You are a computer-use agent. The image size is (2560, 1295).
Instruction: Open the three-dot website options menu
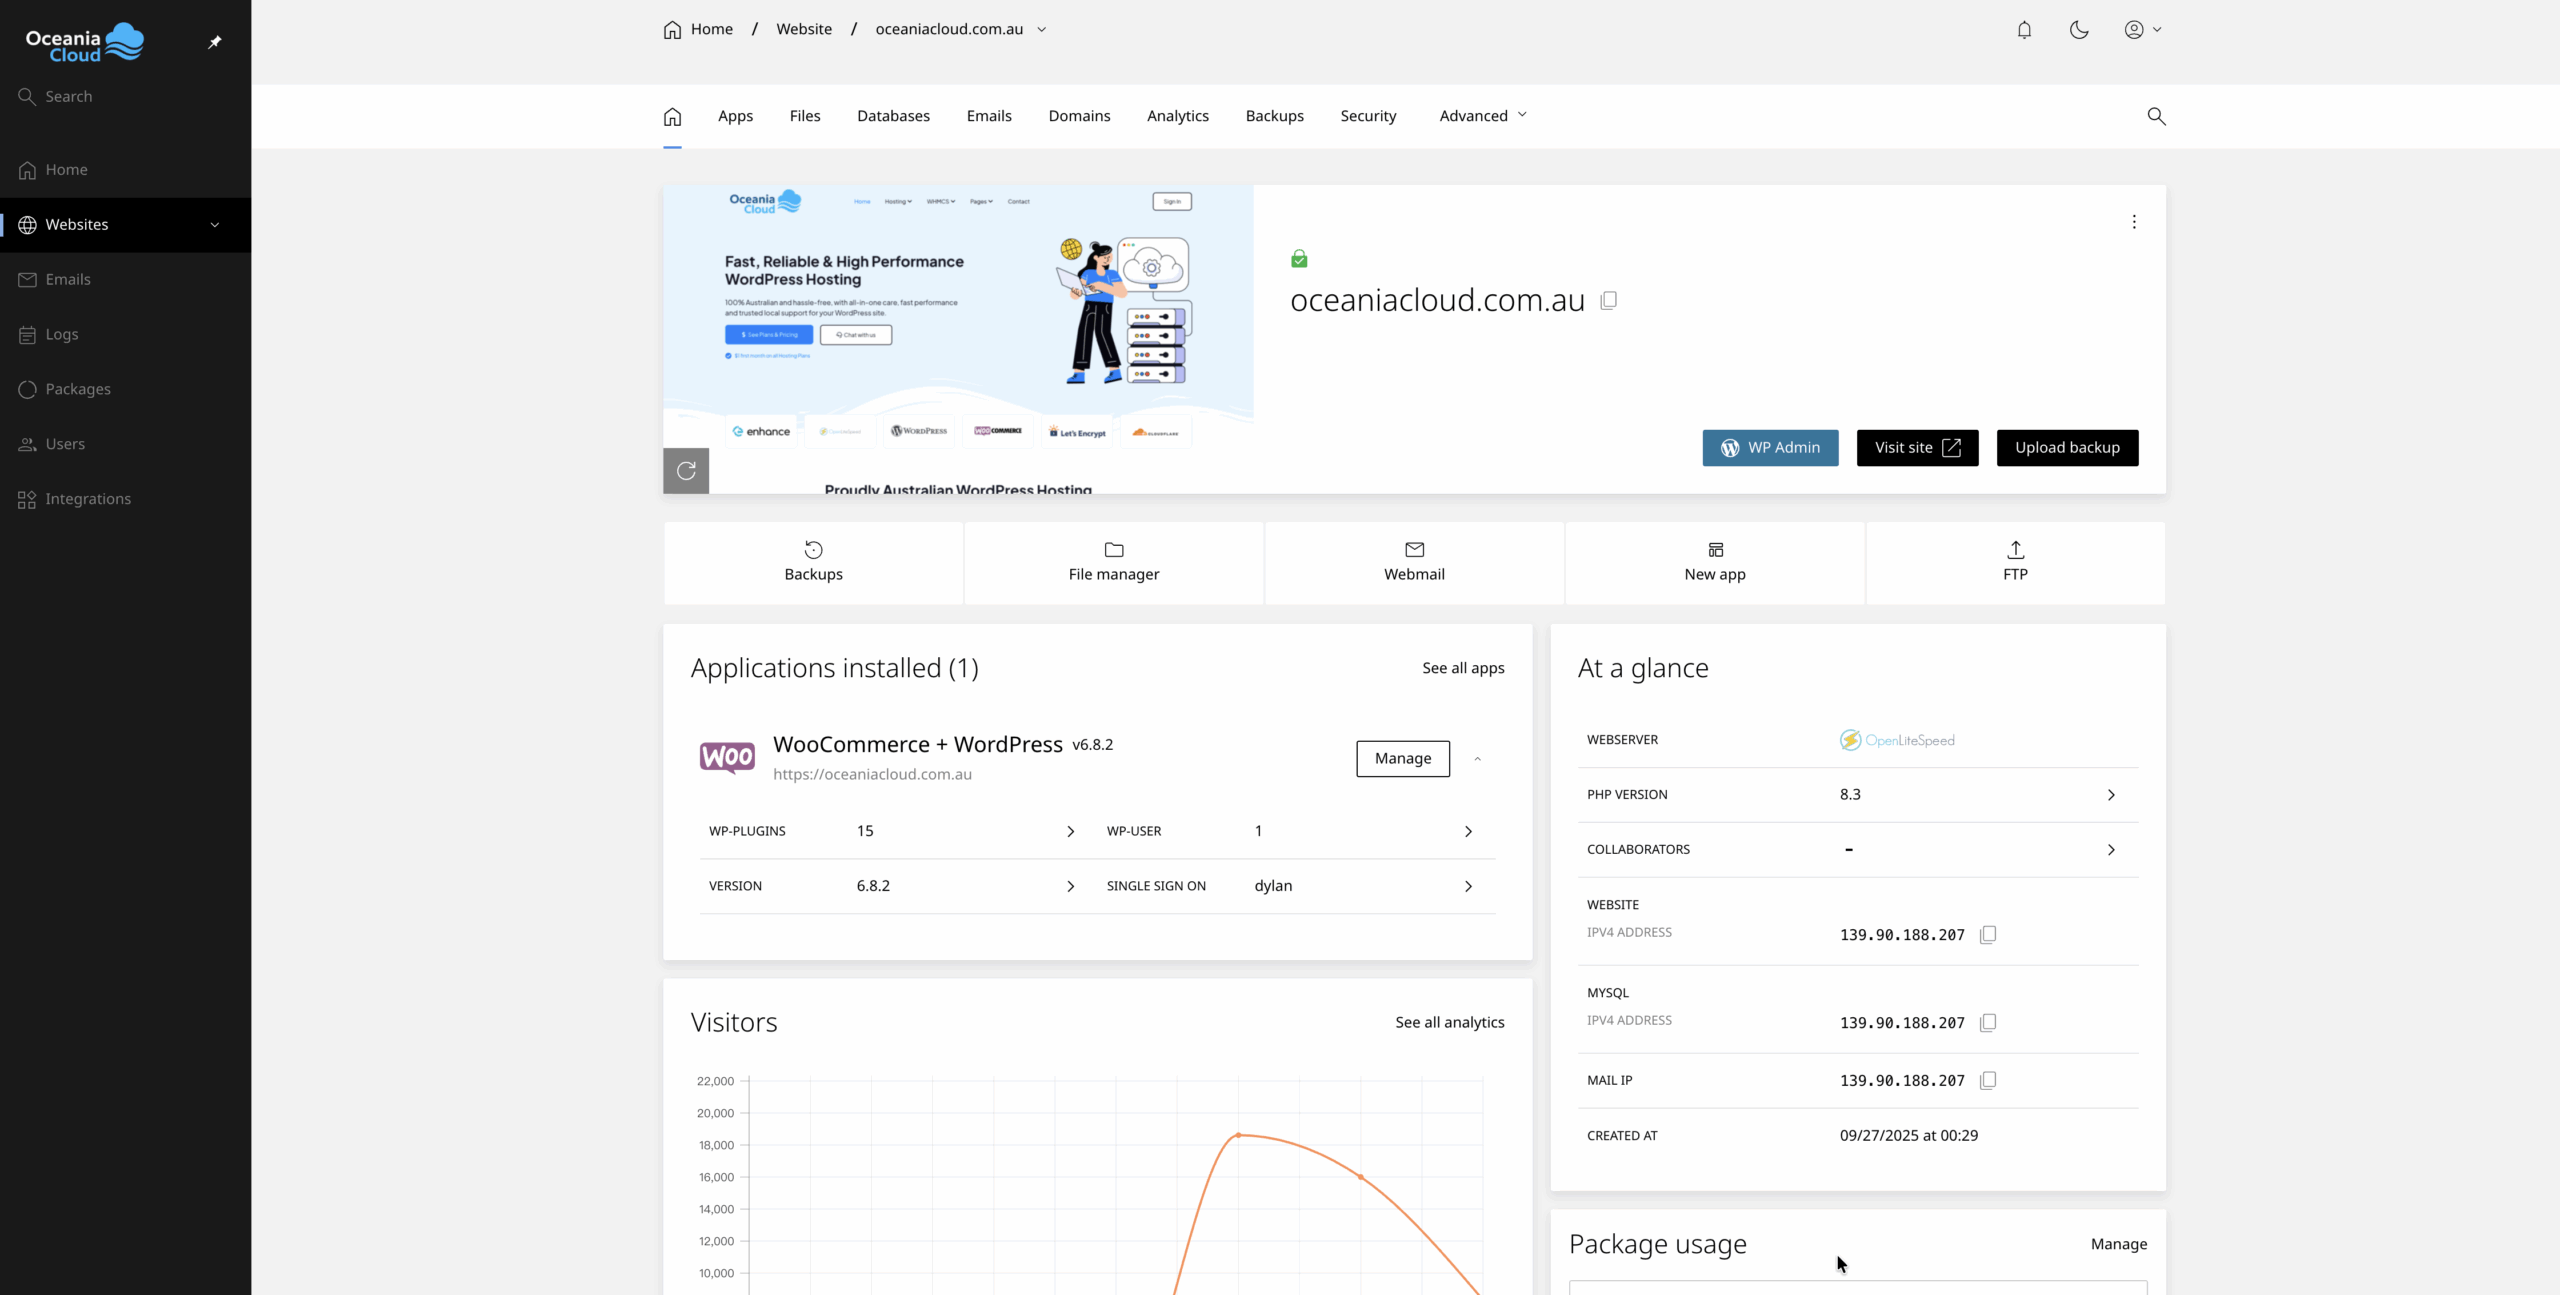pyautogui.click(x=2134, y=222)
